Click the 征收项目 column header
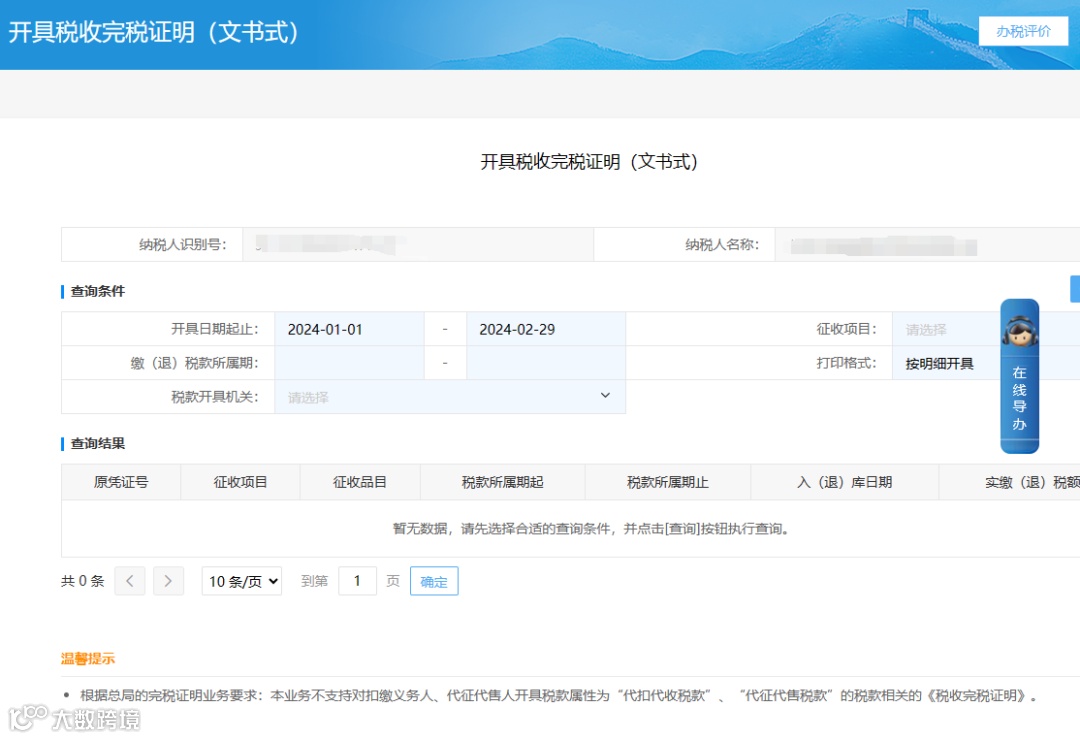 [240, 482]
